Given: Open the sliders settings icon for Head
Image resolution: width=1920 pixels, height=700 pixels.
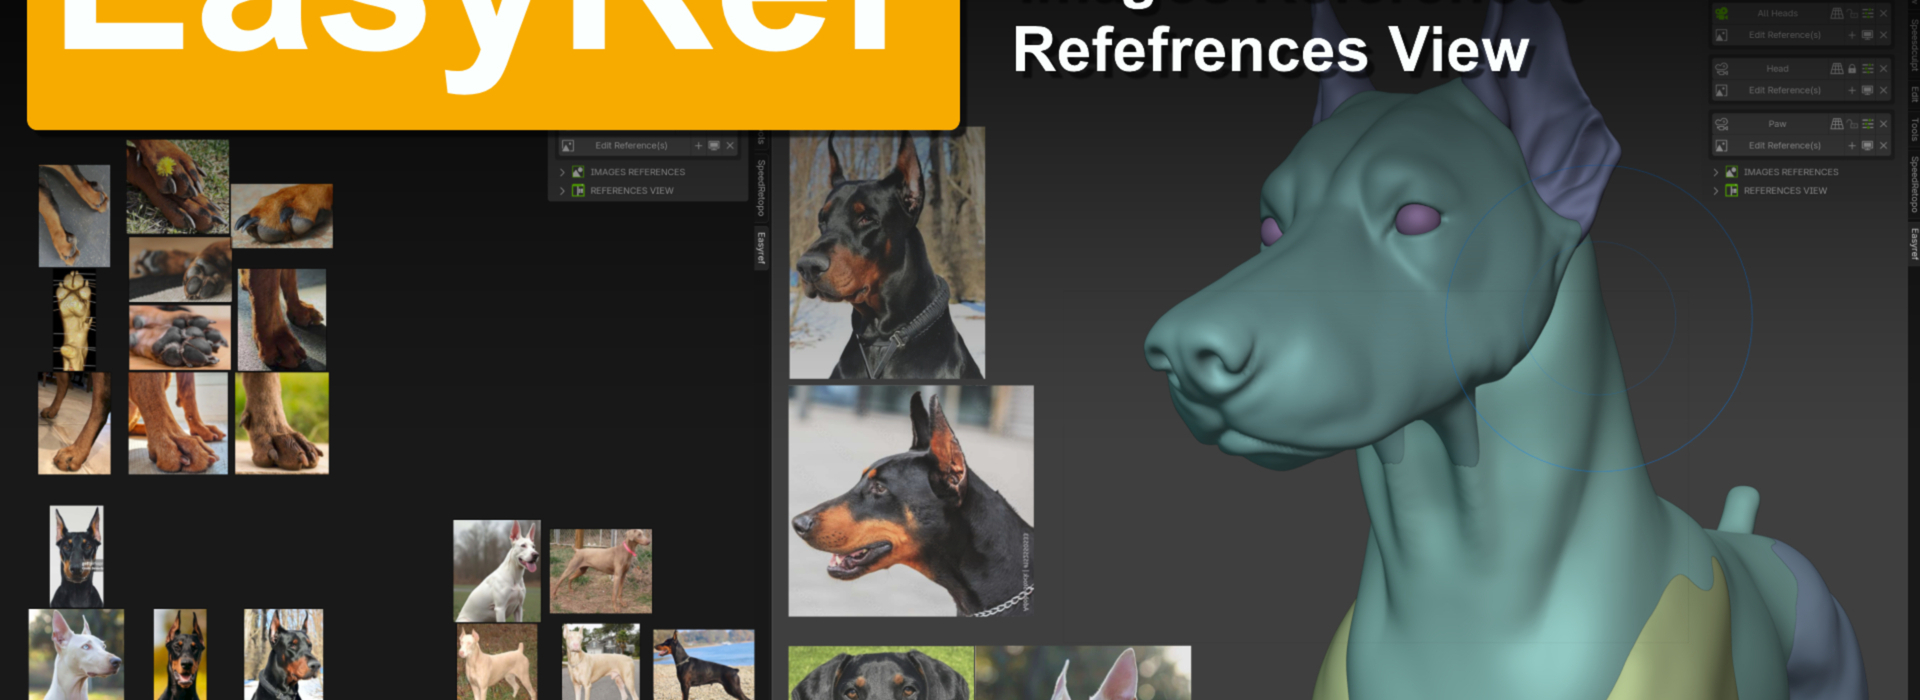Looking at the screenshot, I should click(1868, 69).
